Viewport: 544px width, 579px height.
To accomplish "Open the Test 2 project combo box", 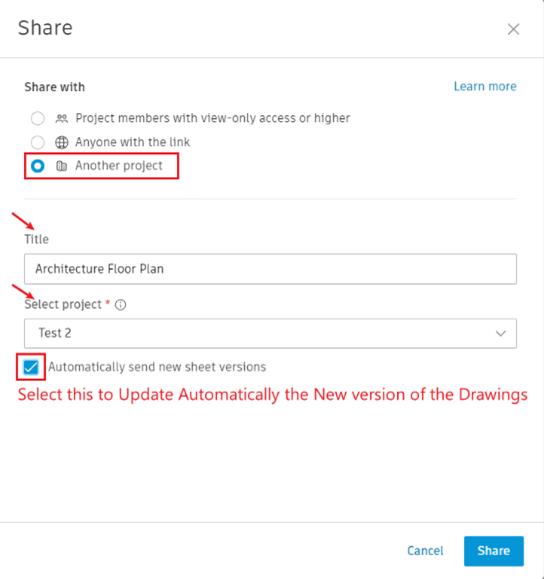I will pos(270,333).
